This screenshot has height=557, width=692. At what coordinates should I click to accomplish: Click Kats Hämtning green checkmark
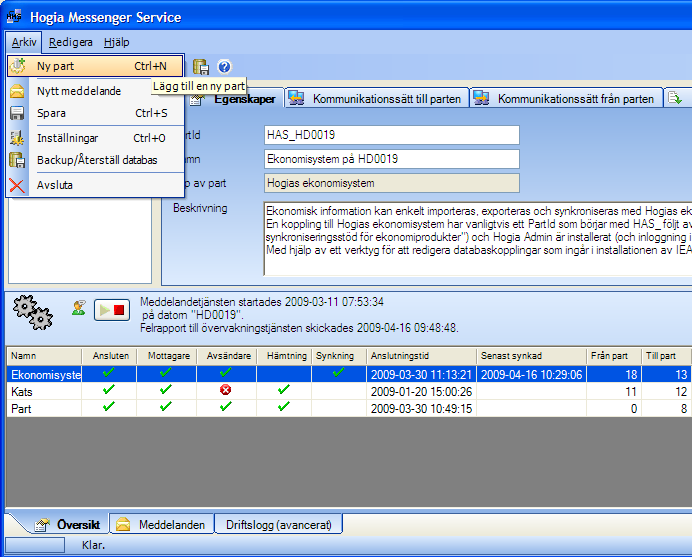tap(284, 389)
